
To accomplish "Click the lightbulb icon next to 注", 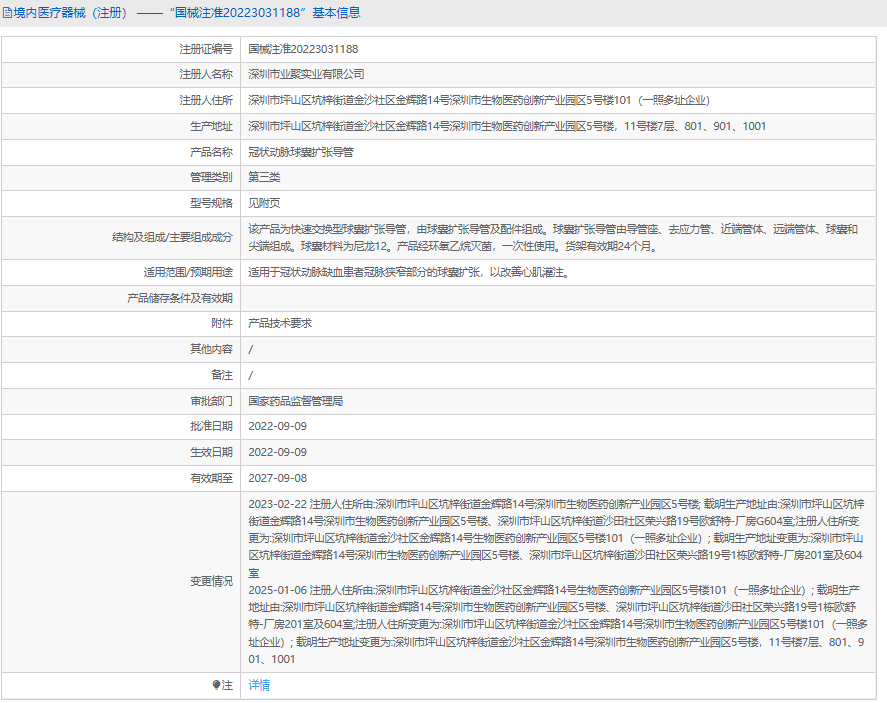I will tap(216, 685).
